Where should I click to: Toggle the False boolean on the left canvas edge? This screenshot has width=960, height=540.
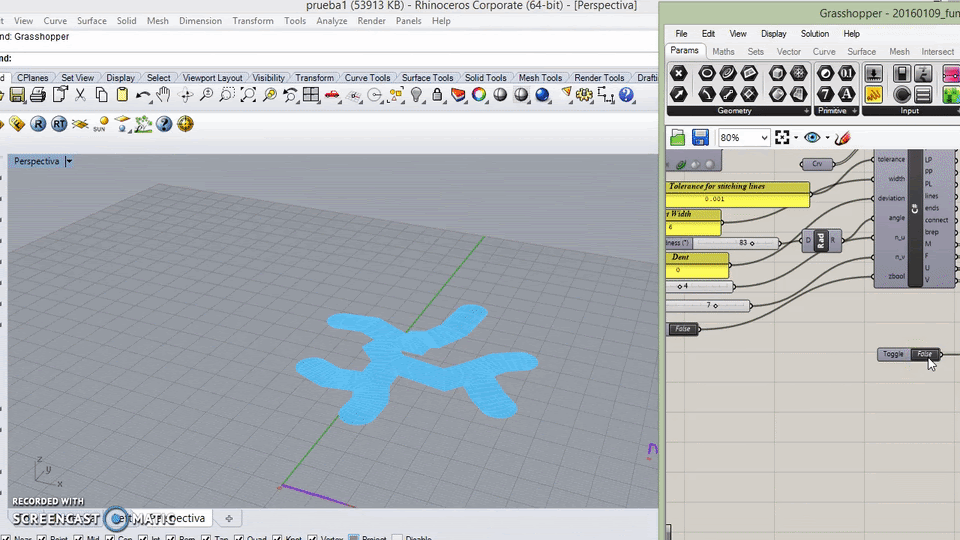[x=683, y=329]
